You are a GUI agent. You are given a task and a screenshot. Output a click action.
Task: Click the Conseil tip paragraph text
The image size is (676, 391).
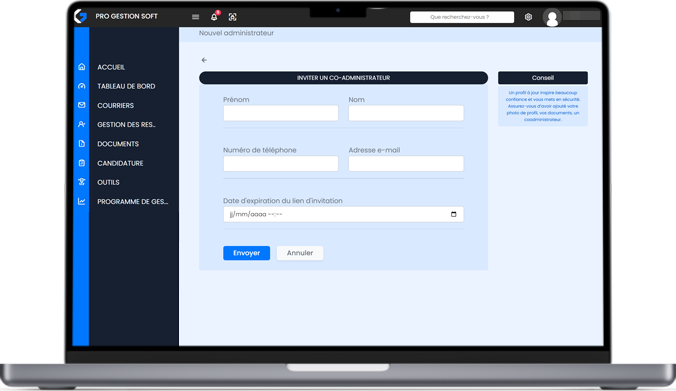tap(542, 106)
